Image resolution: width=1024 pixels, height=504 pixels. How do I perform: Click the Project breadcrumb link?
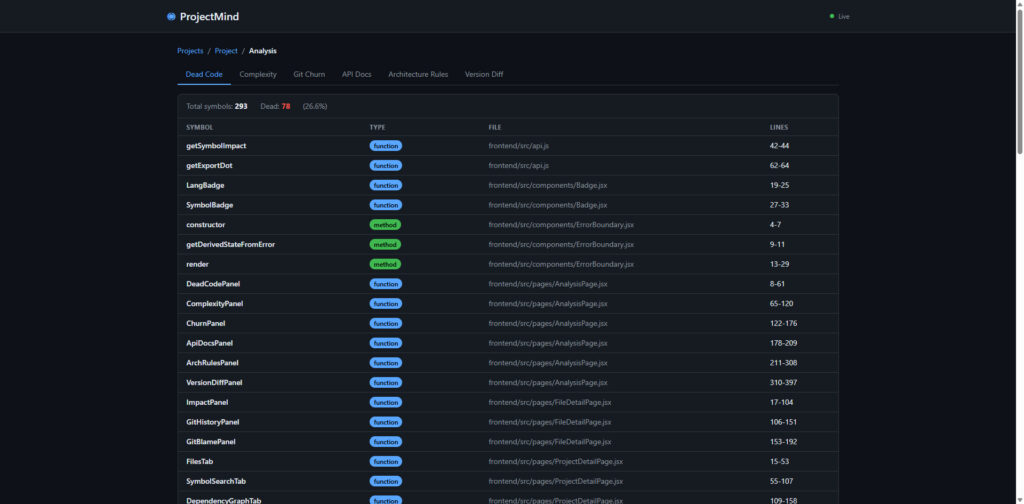click(226, 51)
